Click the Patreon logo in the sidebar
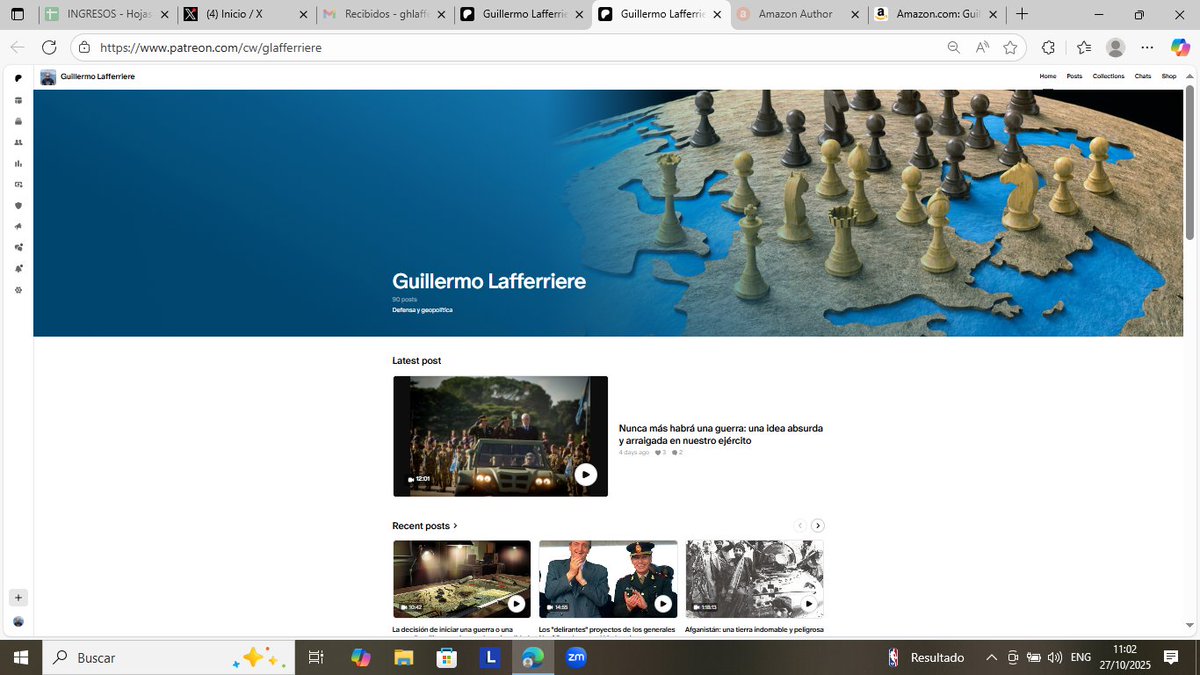The width and height of the screenshot is (1200, 675). (18, 78)
